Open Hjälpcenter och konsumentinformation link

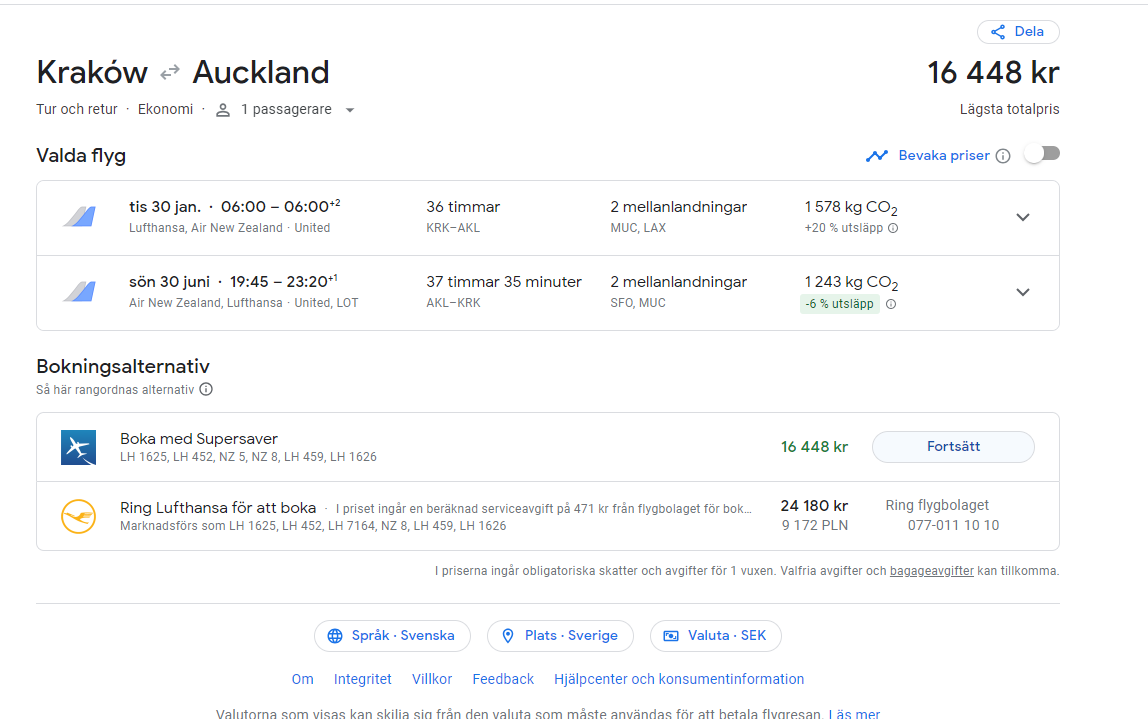pos(679,679)
